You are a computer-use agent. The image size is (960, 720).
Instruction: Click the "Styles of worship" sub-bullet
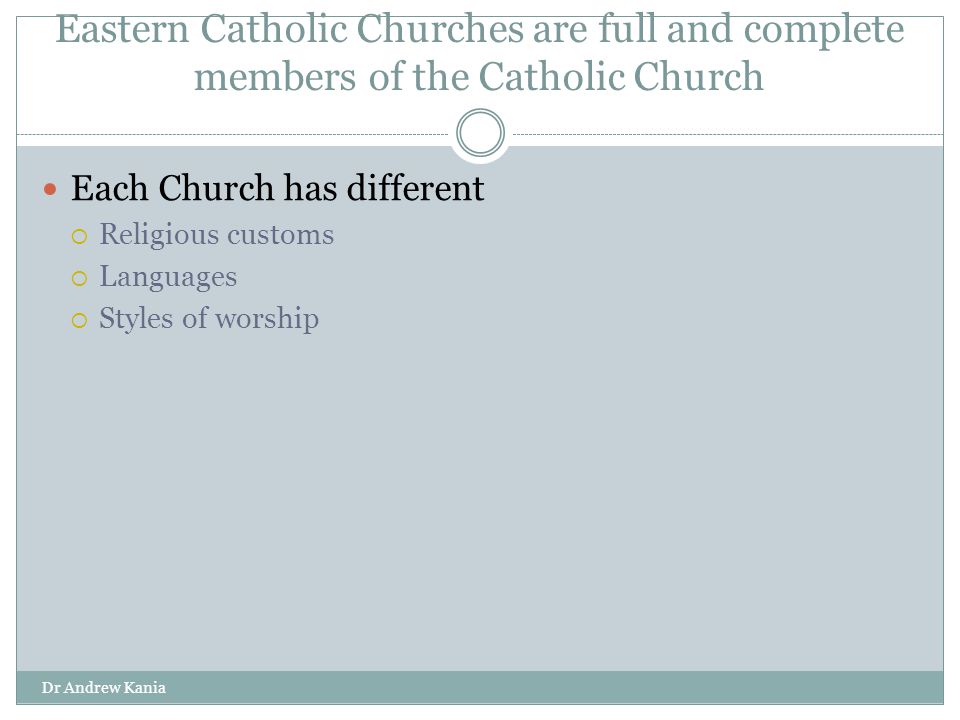coord(209,318)
